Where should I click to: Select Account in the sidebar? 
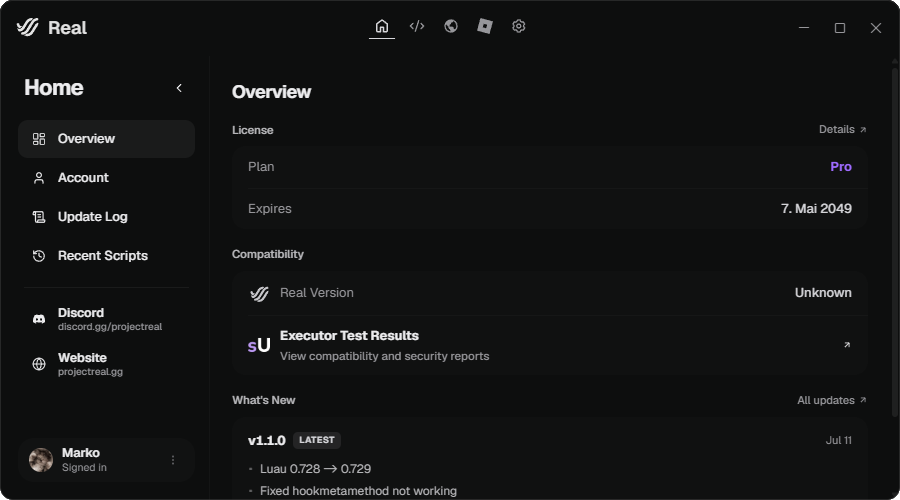[x=106, y=178]
